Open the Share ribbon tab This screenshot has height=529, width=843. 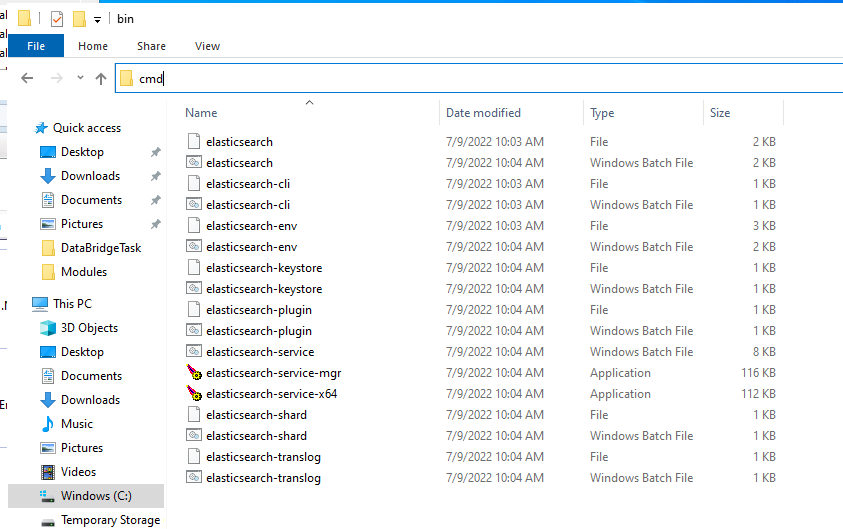pyautogui.click(x=151, y=46)
